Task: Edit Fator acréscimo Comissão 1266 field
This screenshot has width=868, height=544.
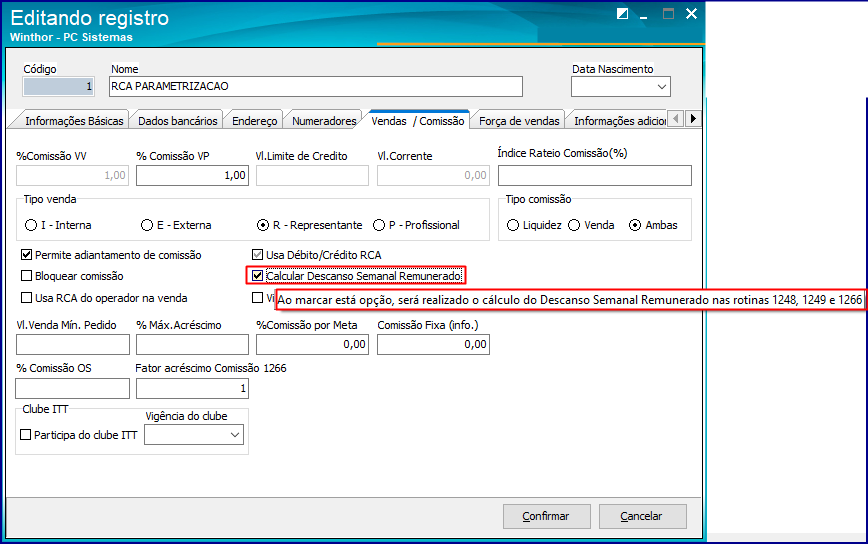Action: coord(193,388)
